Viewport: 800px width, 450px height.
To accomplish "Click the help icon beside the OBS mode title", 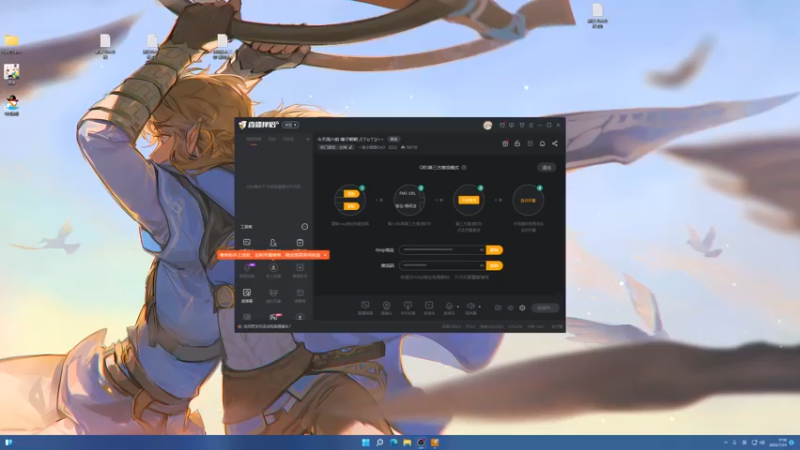I will coord(464,167).
